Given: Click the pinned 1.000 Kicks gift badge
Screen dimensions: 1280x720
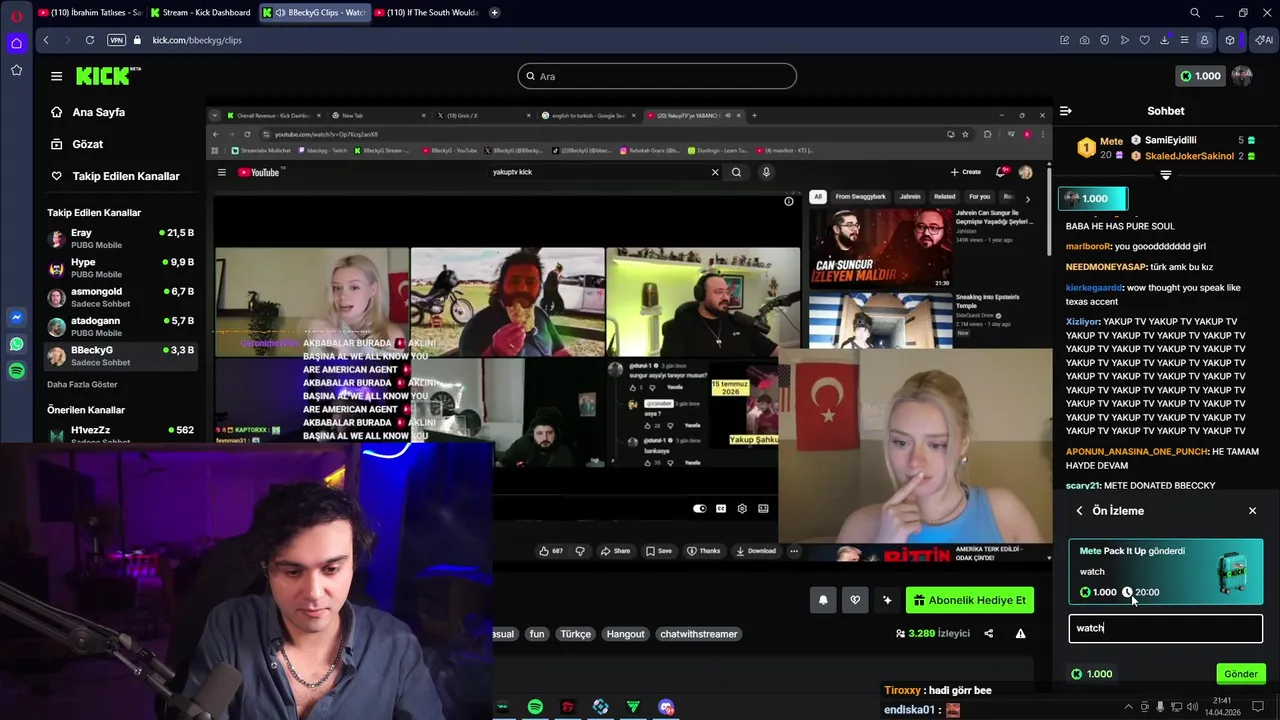Looking at the screenshot, I should coord(1093,198).
